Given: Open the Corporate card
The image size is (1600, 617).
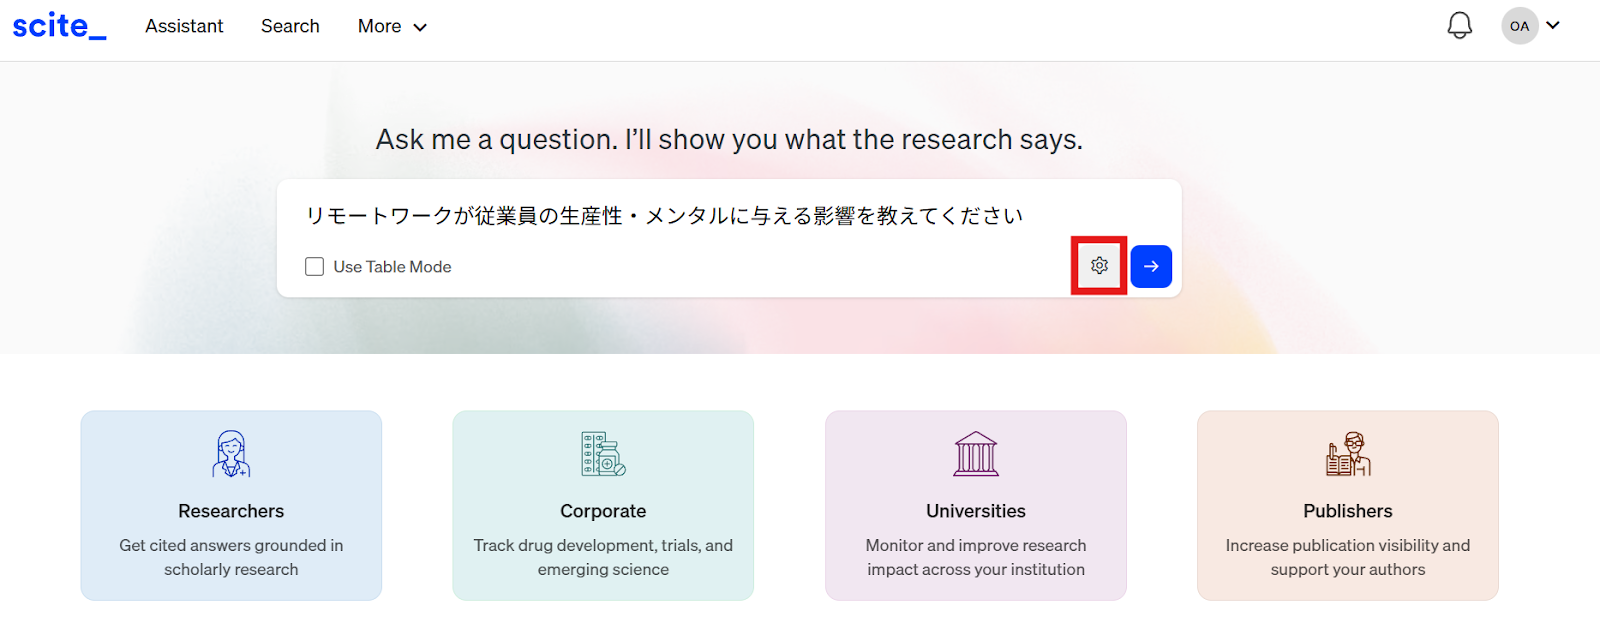Looking at the screenshot, I should coord(603,506).
